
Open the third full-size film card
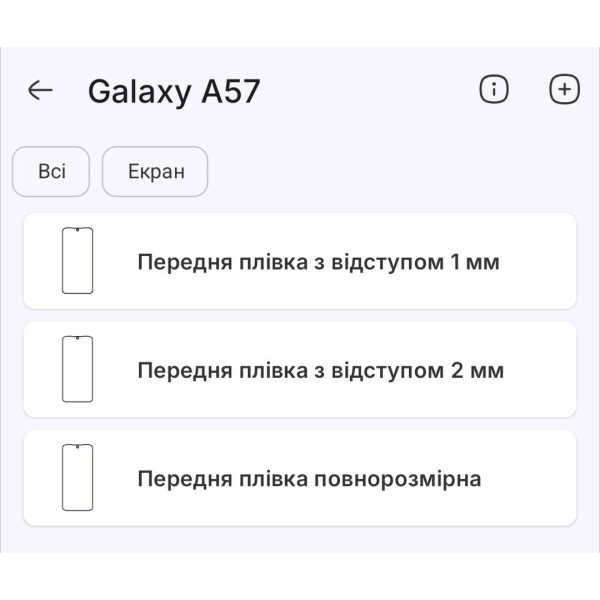click(300, 478)
